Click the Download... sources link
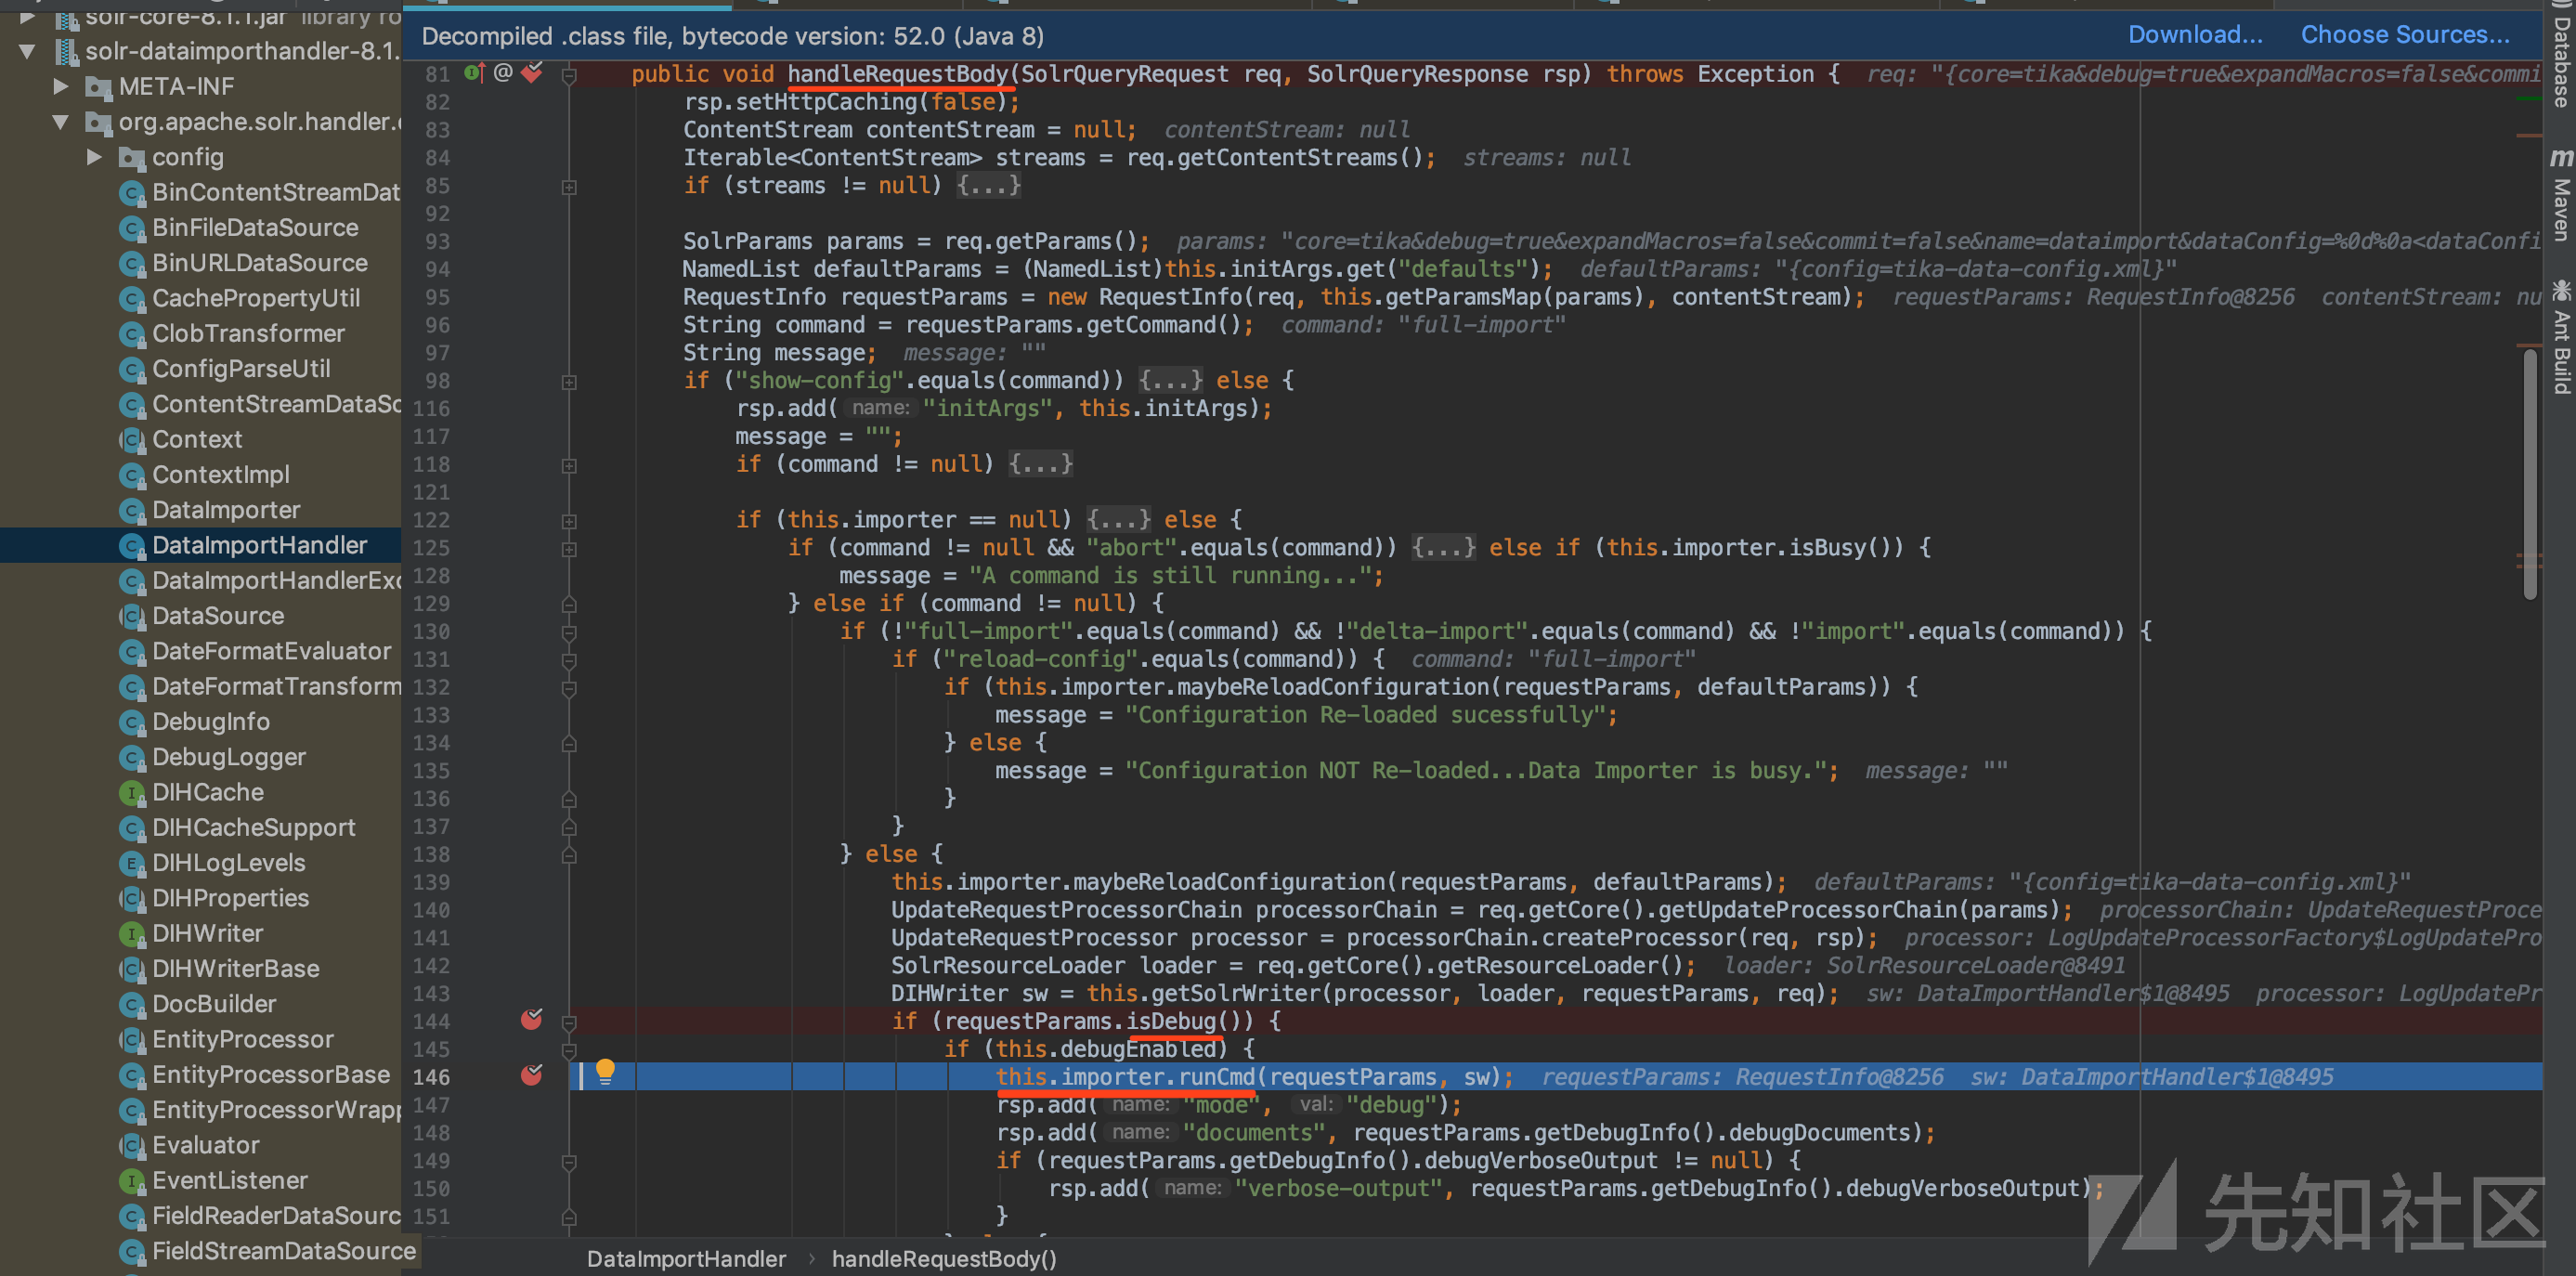 [x=2195, y=35]
